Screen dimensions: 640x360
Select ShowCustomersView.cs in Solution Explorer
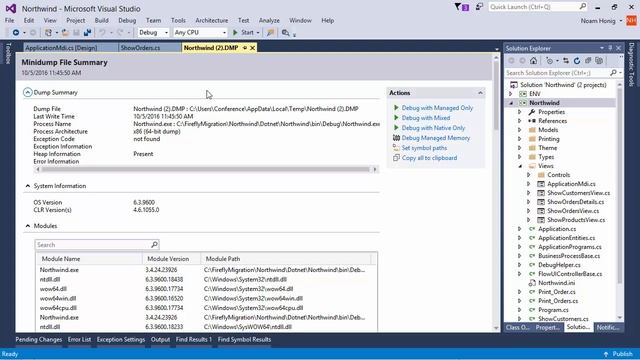578,193
